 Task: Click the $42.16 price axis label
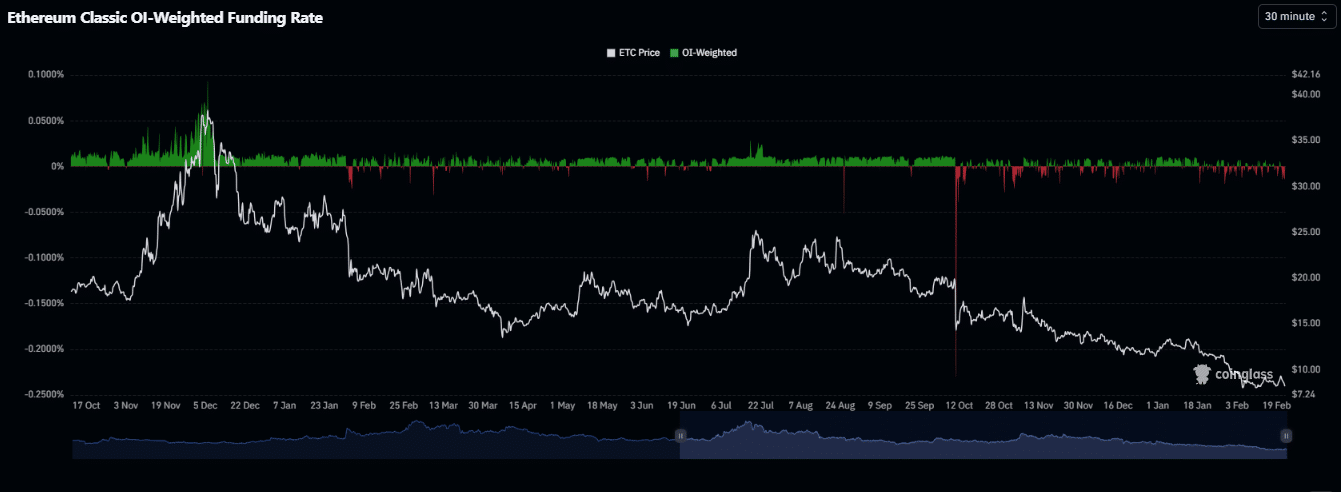point(1307,75)
